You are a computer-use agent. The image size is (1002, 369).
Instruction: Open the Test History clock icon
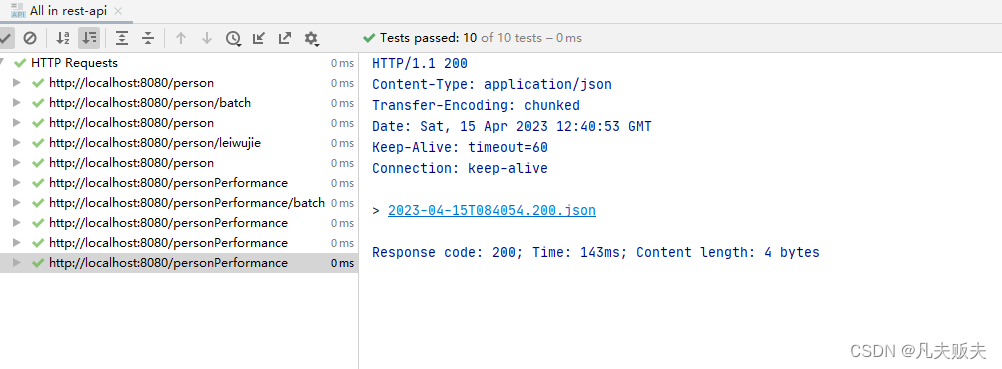click(x=233, y=38)
